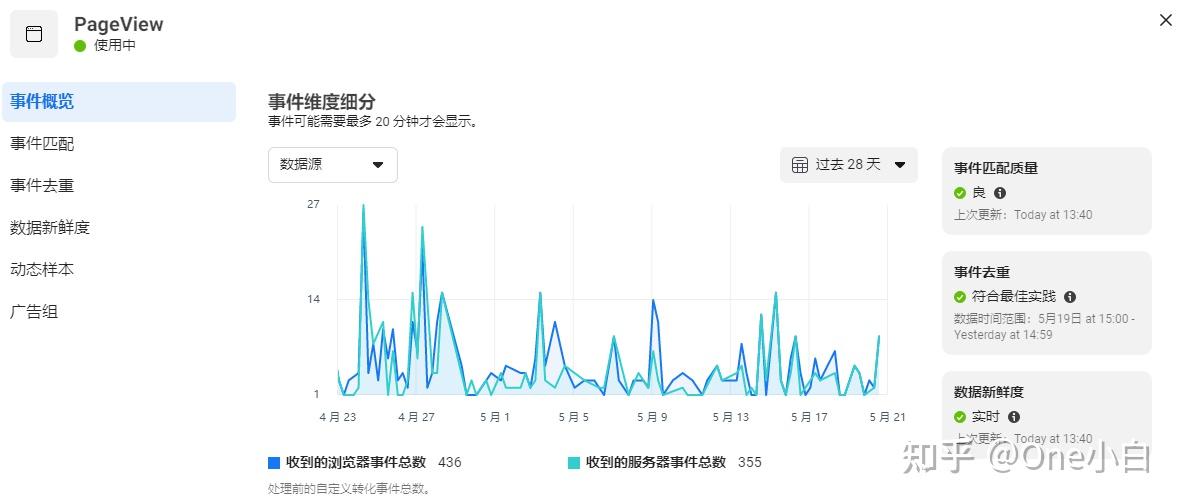
Task: Click info icon next to 实时
Action: 1014,417
